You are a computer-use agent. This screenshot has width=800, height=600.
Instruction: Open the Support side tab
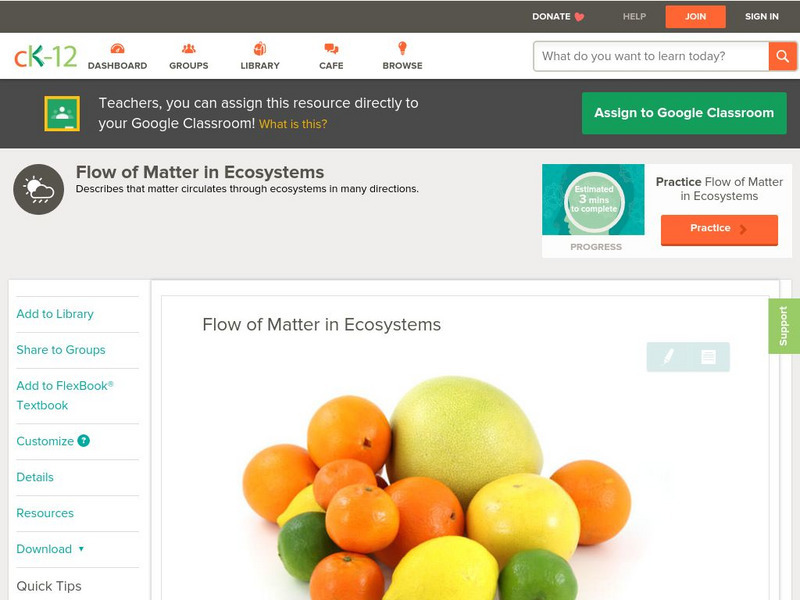(x=784, y=326)
